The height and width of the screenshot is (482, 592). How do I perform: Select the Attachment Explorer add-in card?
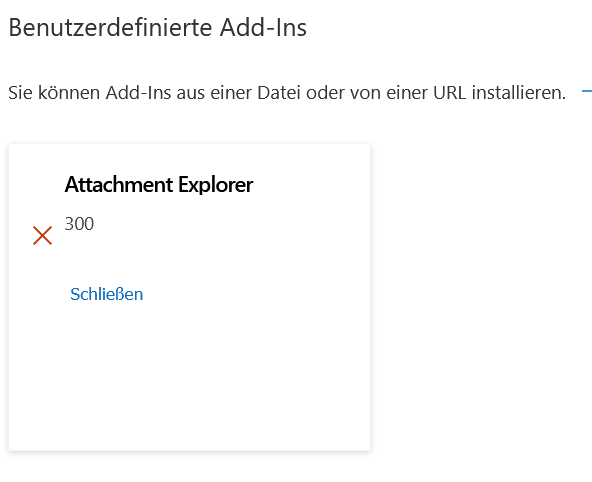tap(190, 297)
